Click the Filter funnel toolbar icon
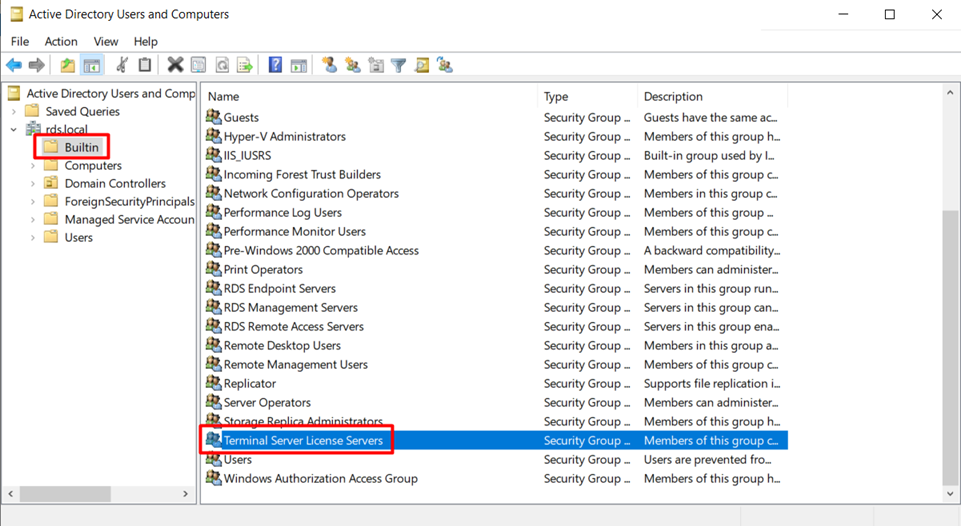 (398, 65)
